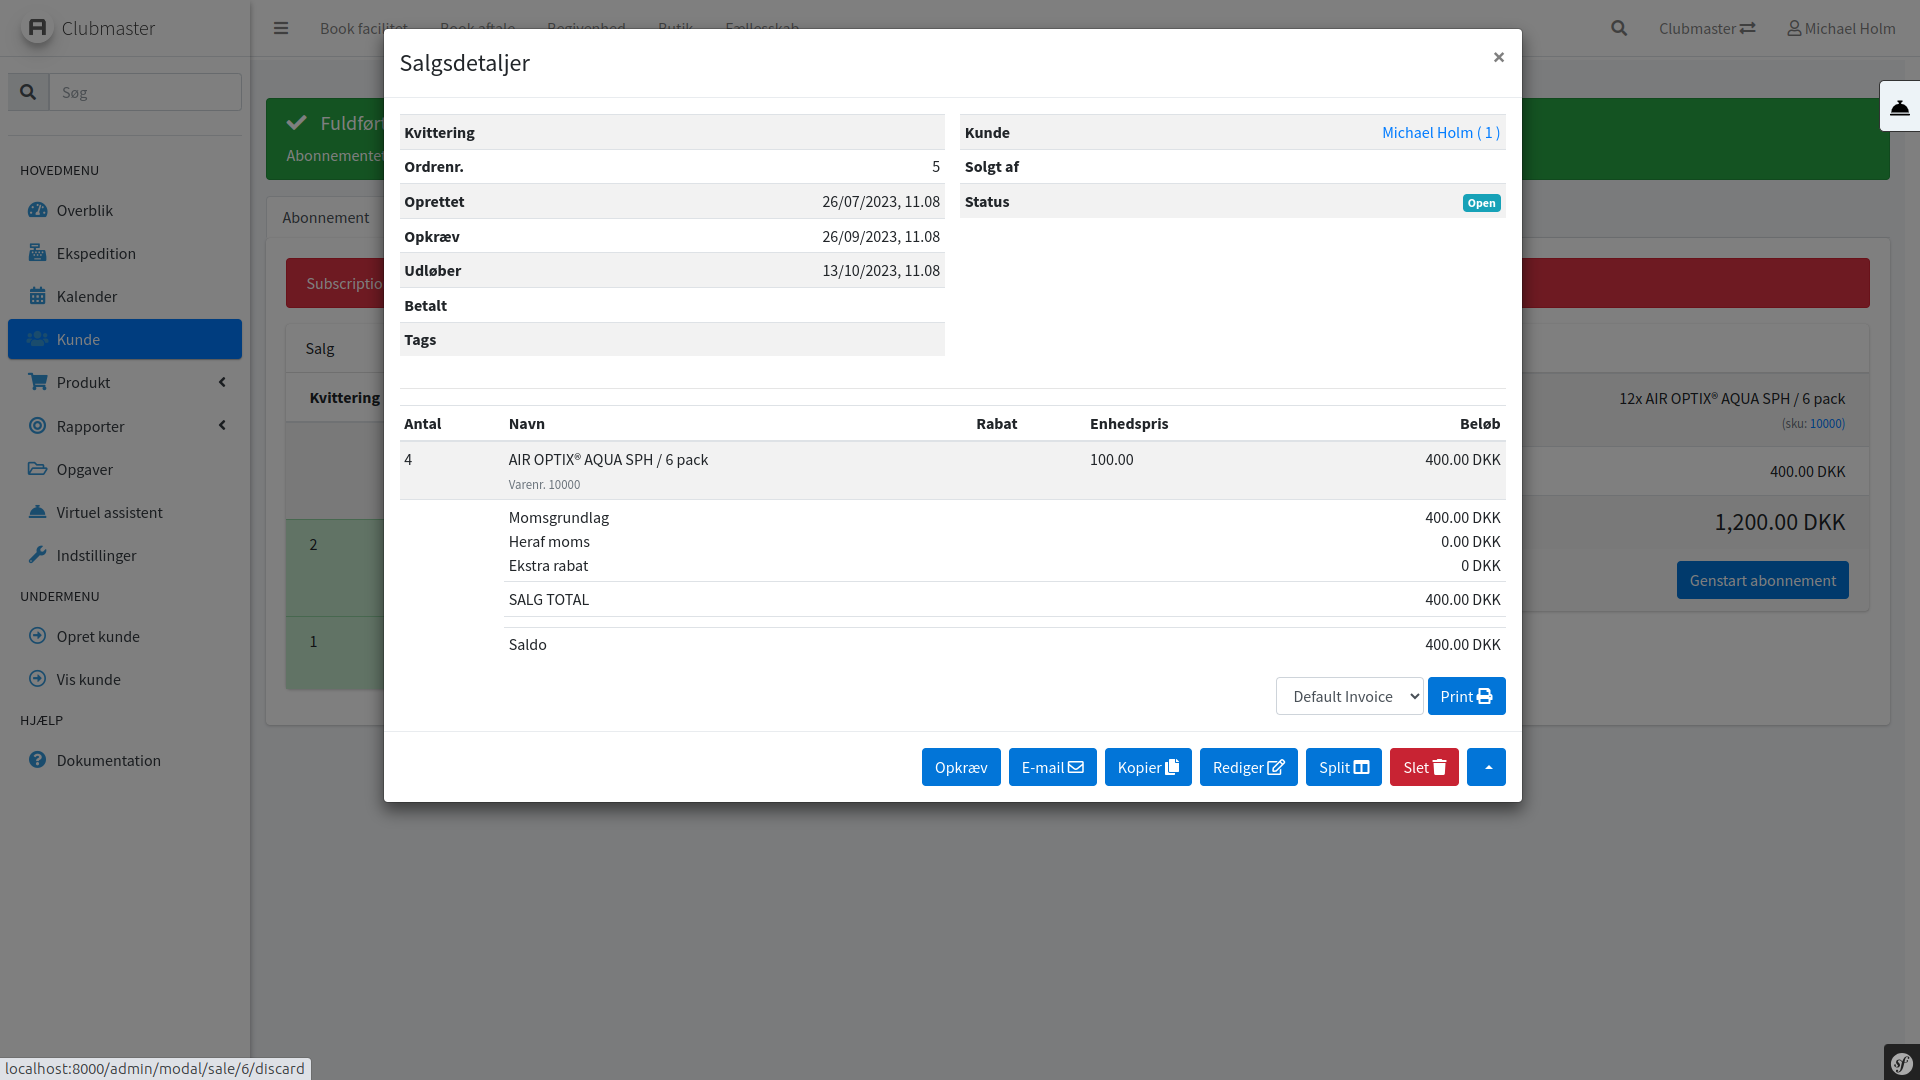Open customer link Michael Holm ( 1 )
This screenshot has width=1920, height=1080.
[1440, 132]
